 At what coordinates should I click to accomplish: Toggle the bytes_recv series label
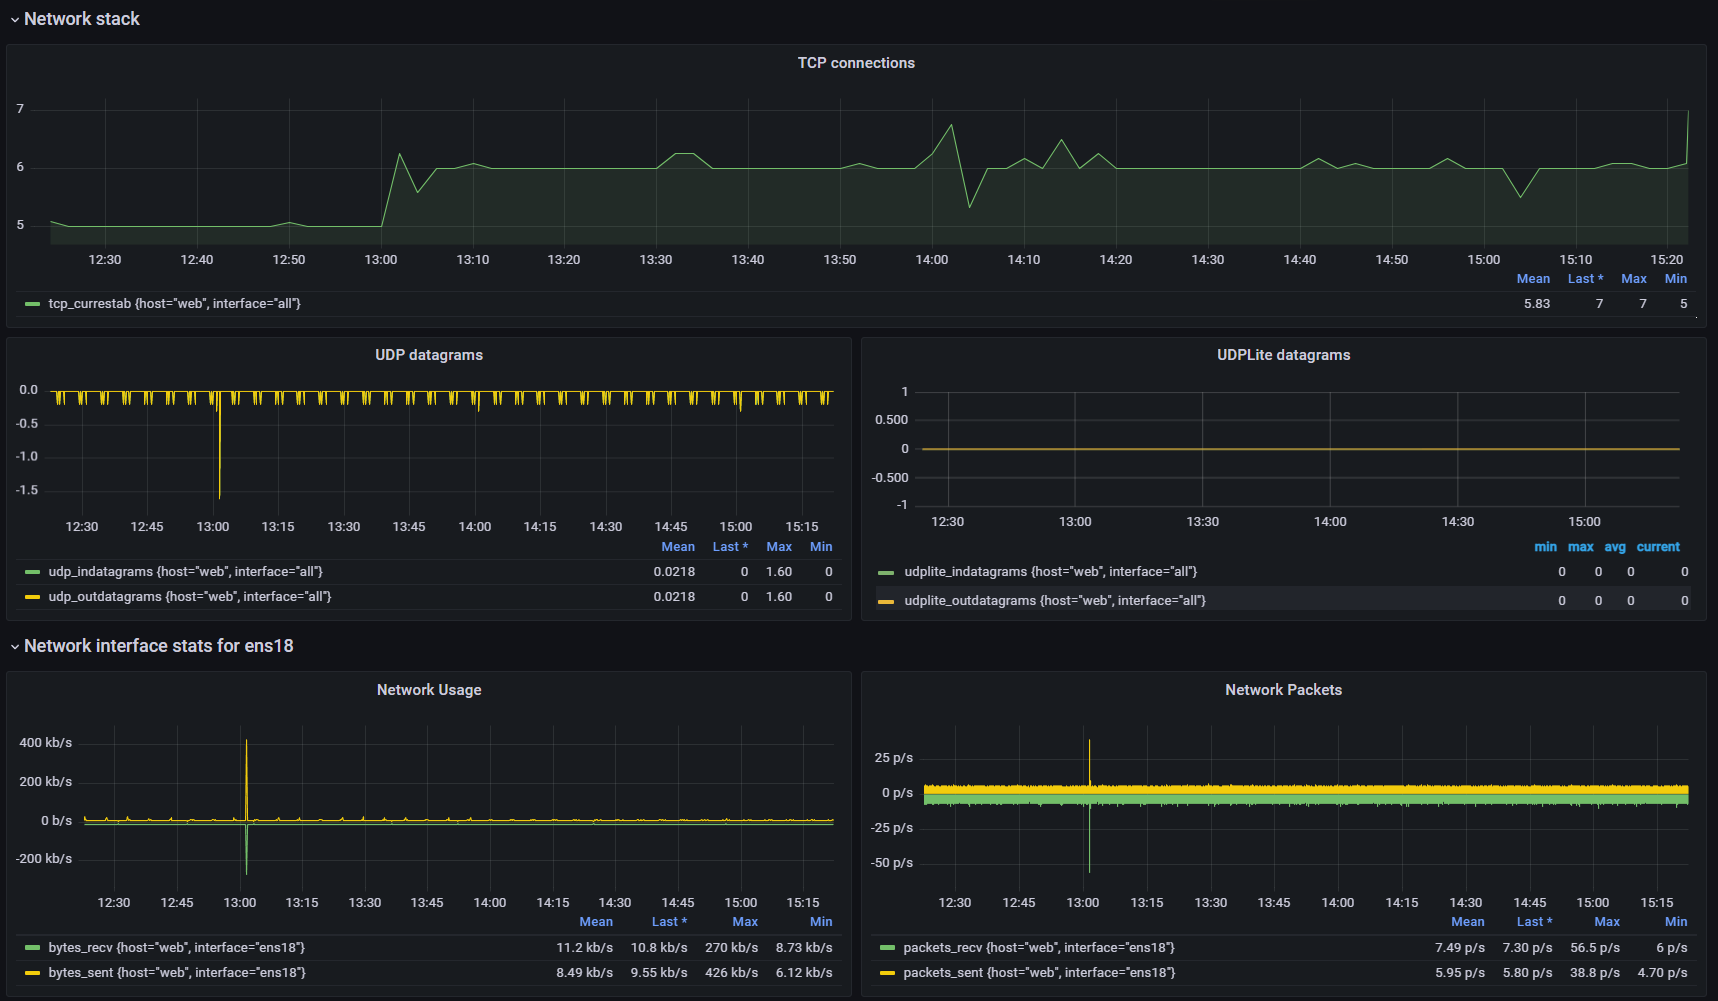pos(176,948)
